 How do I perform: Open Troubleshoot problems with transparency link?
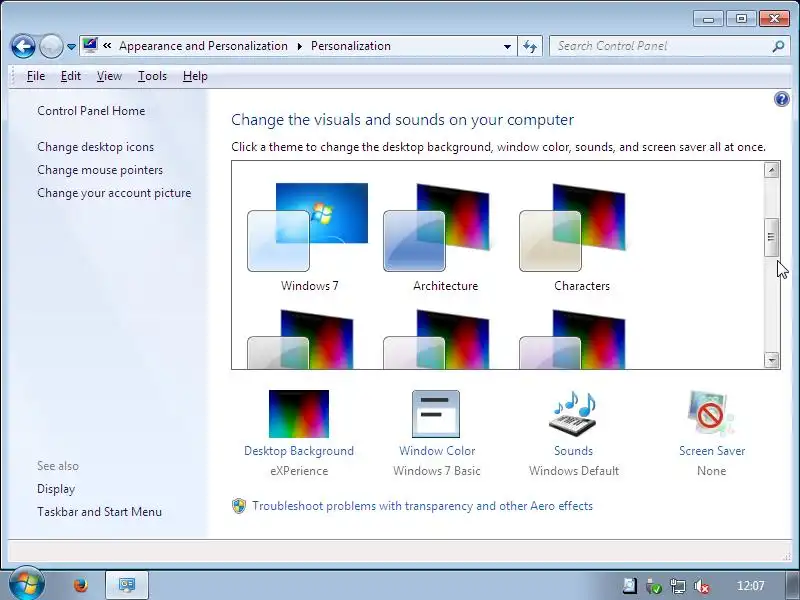422,506
